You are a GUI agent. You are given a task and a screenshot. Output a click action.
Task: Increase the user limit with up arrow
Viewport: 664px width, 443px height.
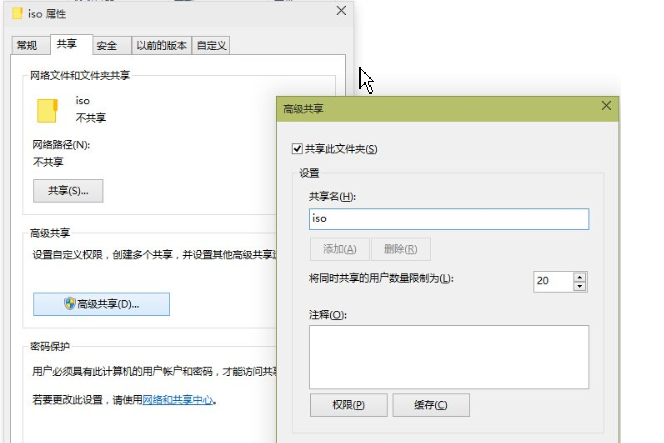(x=580, y=276)
